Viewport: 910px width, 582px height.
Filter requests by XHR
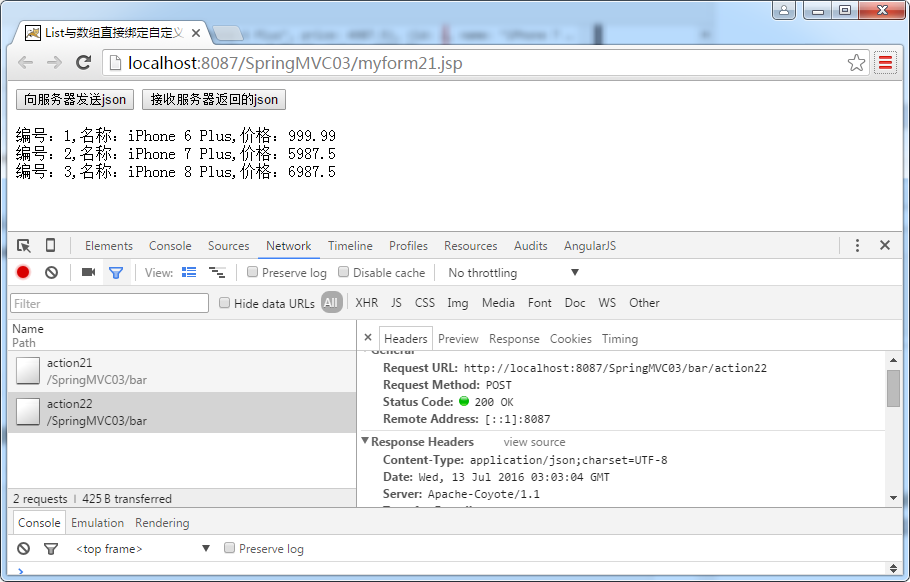tap(366, 302)
